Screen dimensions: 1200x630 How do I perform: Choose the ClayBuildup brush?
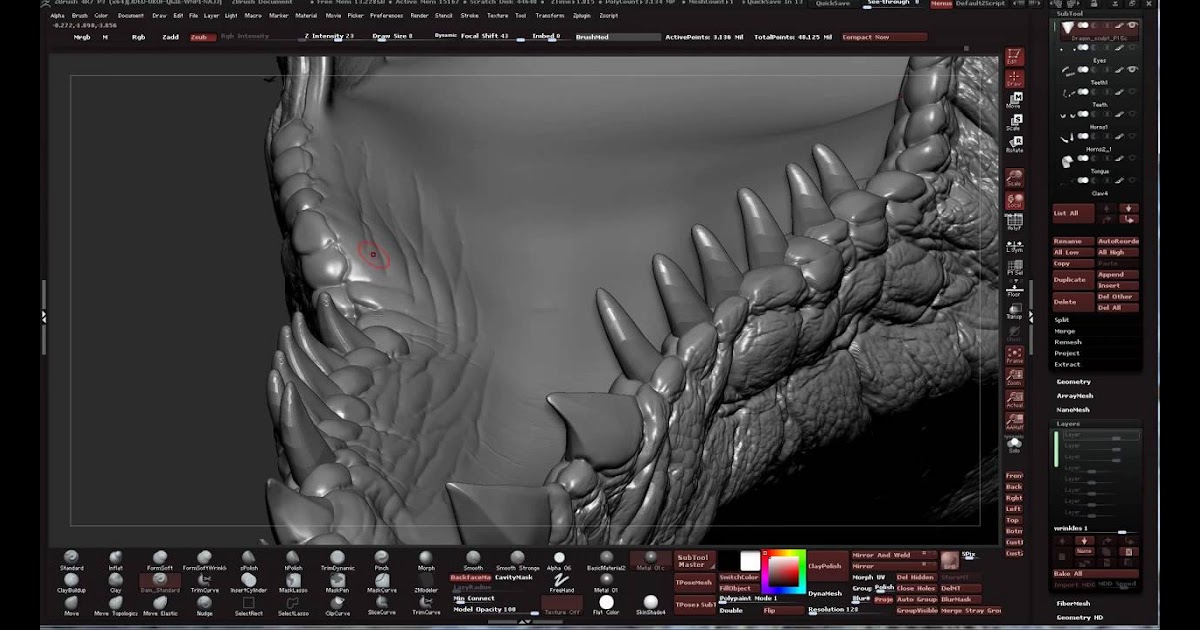[x=71, y=582]
